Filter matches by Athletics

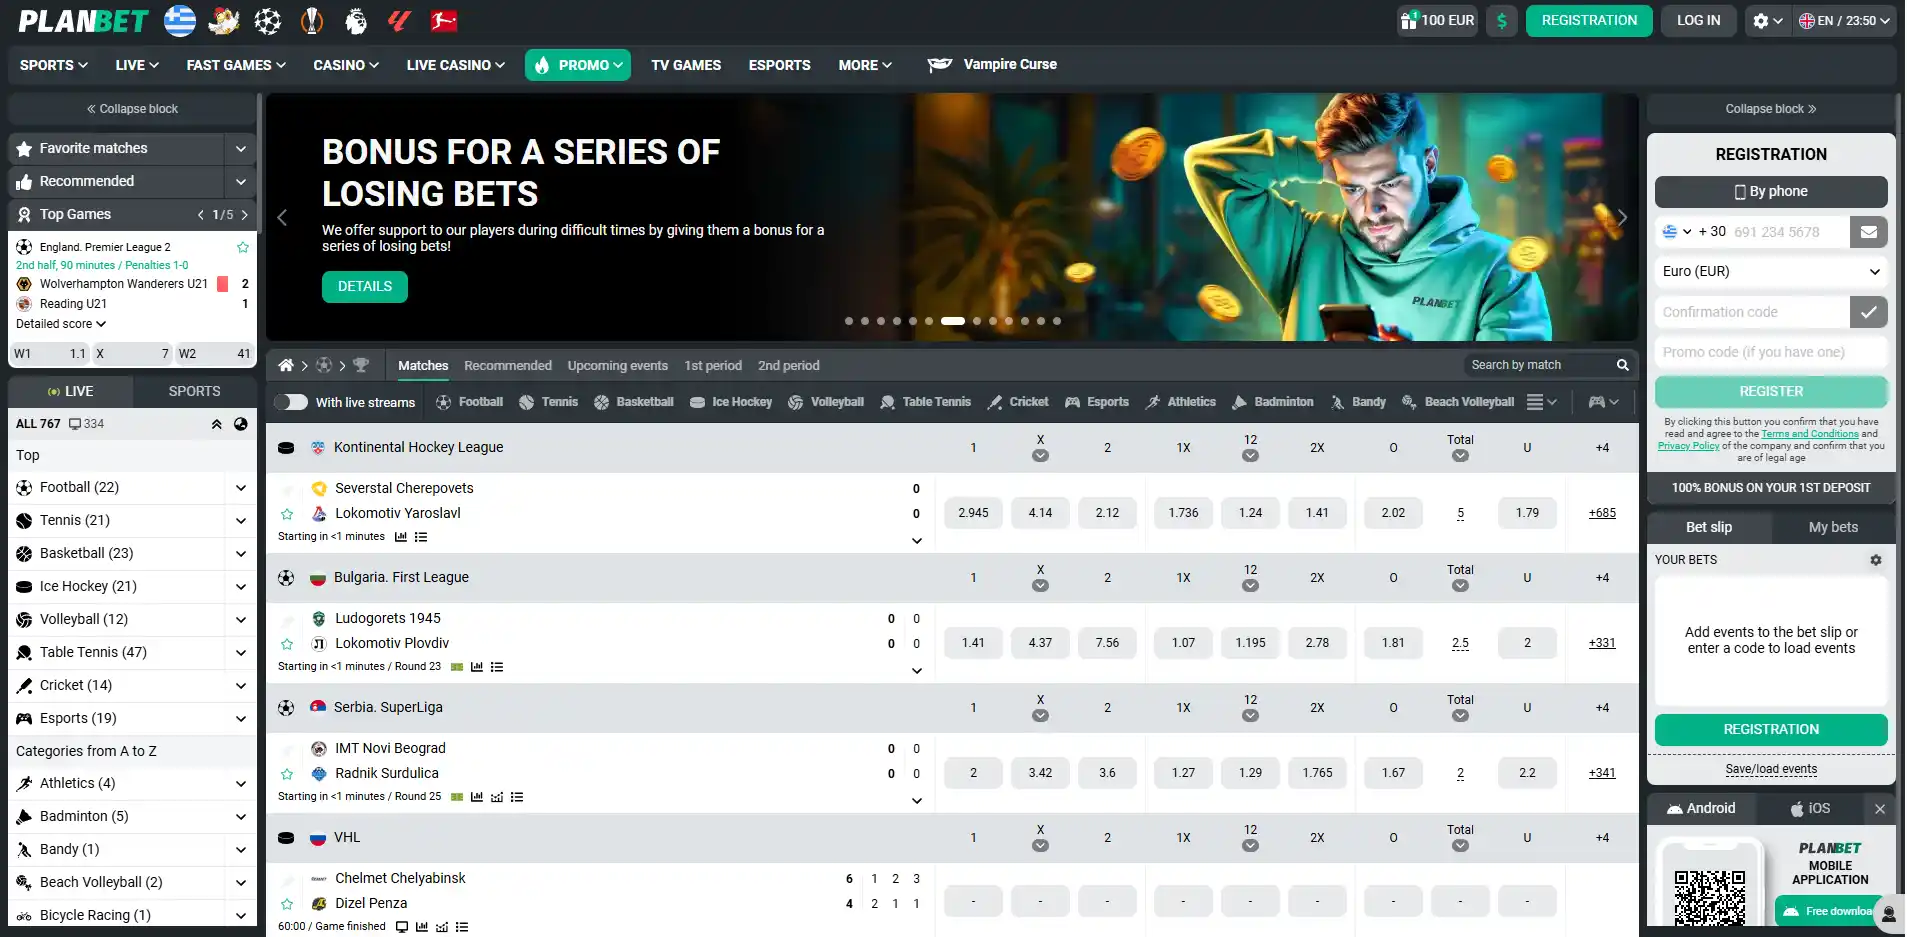pos(1180,402)
